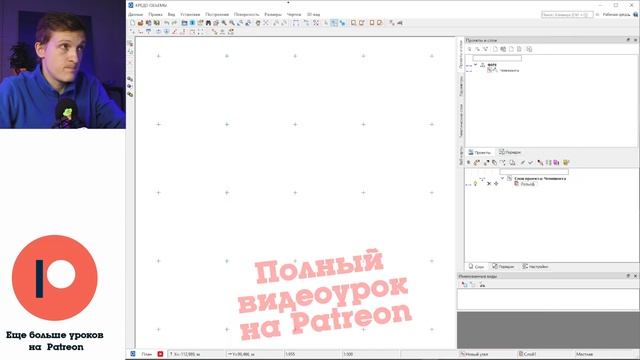
Task: Open the Правка menu
Action: tap(155, 14)
